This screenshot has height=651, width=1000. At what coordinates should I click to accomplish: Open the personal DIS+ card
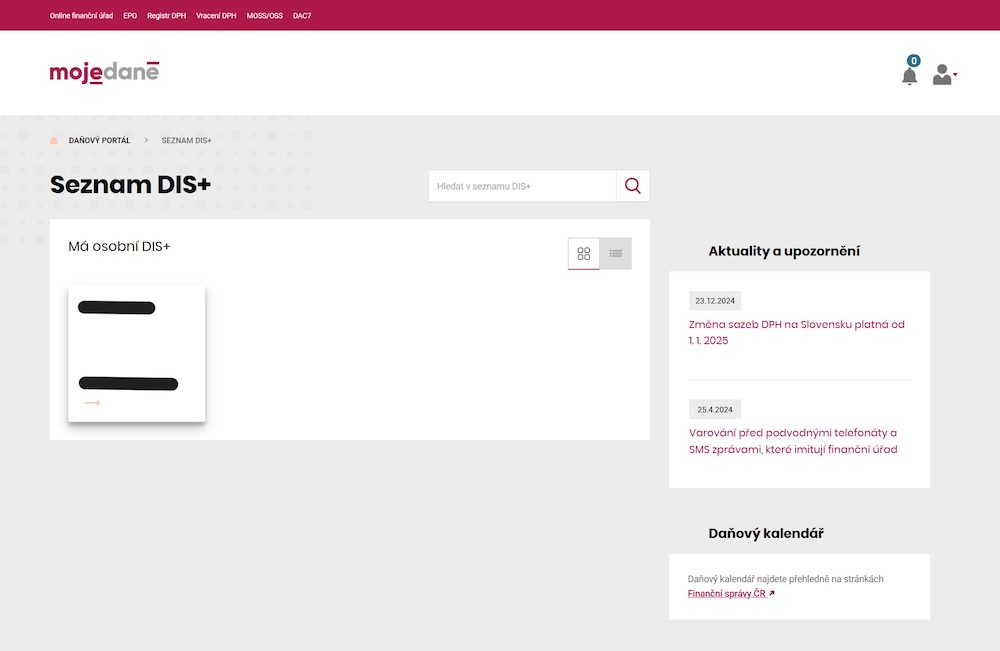[x=136, y=353]
